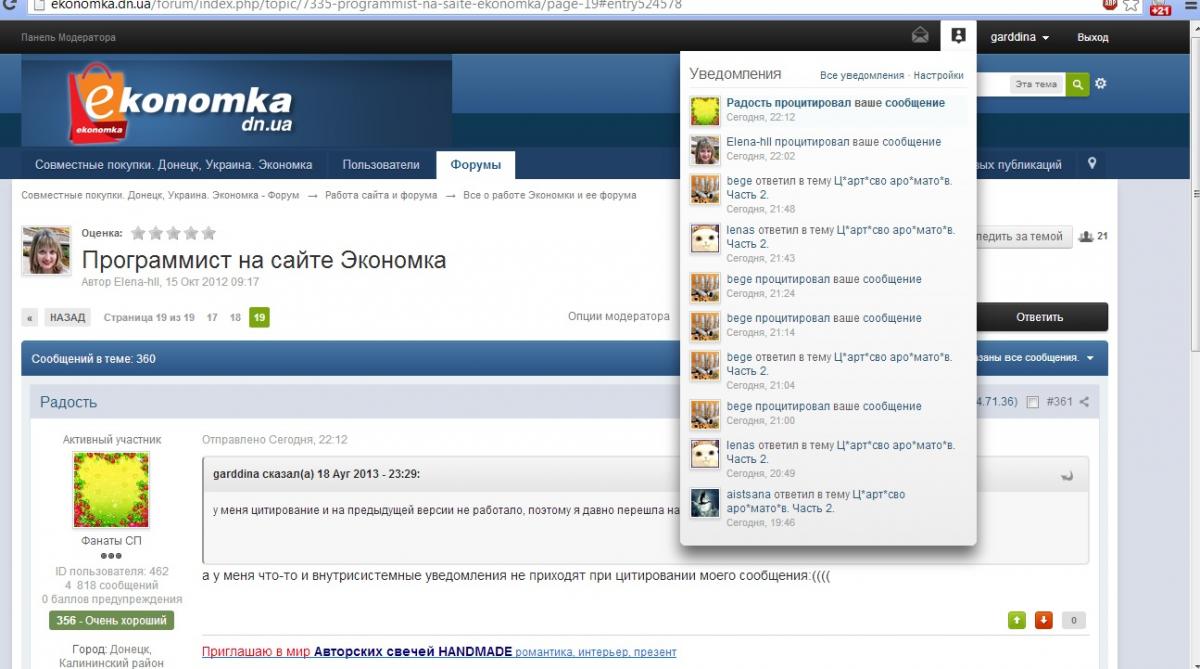Click the map marker icon in nav bar
1200x669 pixels.
[1092, 163]
